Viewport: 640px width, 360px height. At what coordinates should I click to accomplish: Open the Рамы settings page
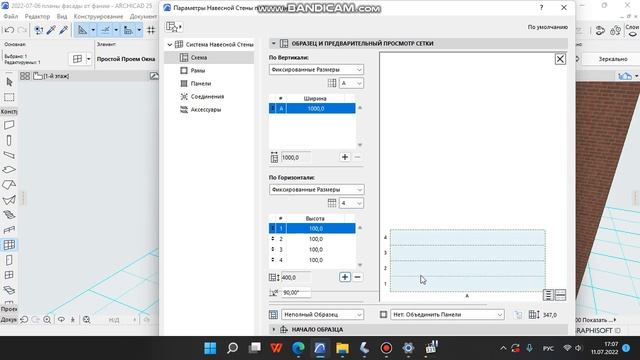(198, 71)
